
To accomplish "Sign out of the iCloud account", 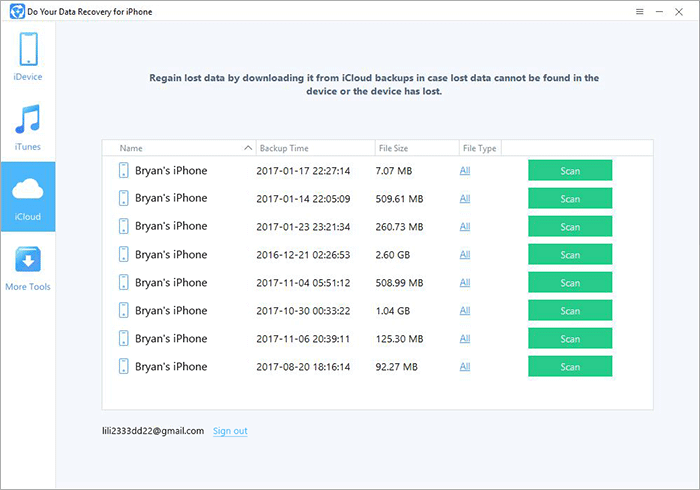I will click(x=230, y=431).
